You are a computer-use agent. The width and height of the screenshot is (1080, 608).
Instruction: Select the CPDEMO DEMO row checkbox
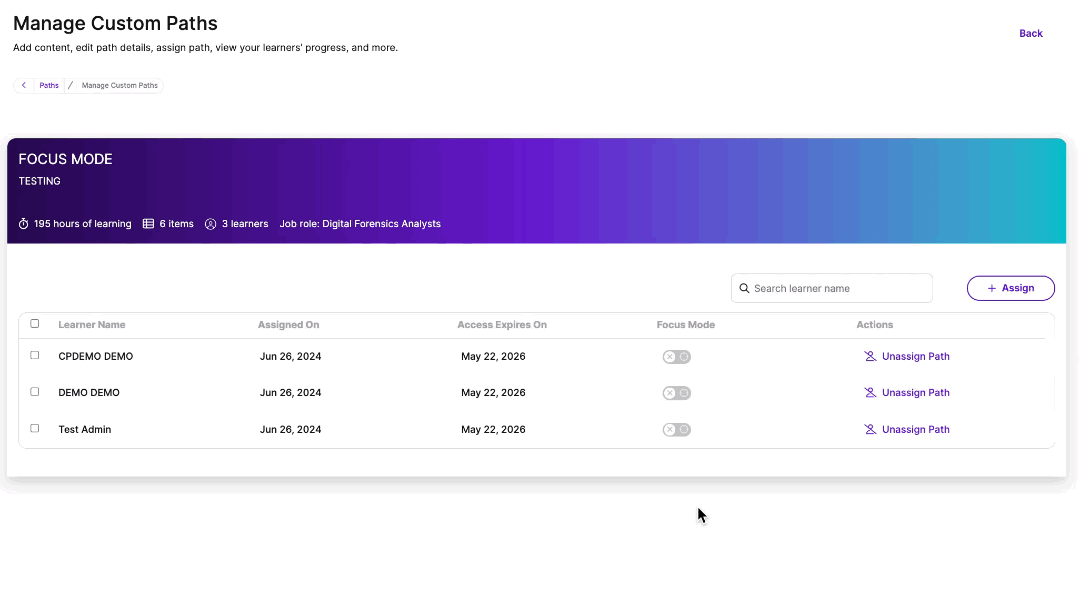pos(35,356)
